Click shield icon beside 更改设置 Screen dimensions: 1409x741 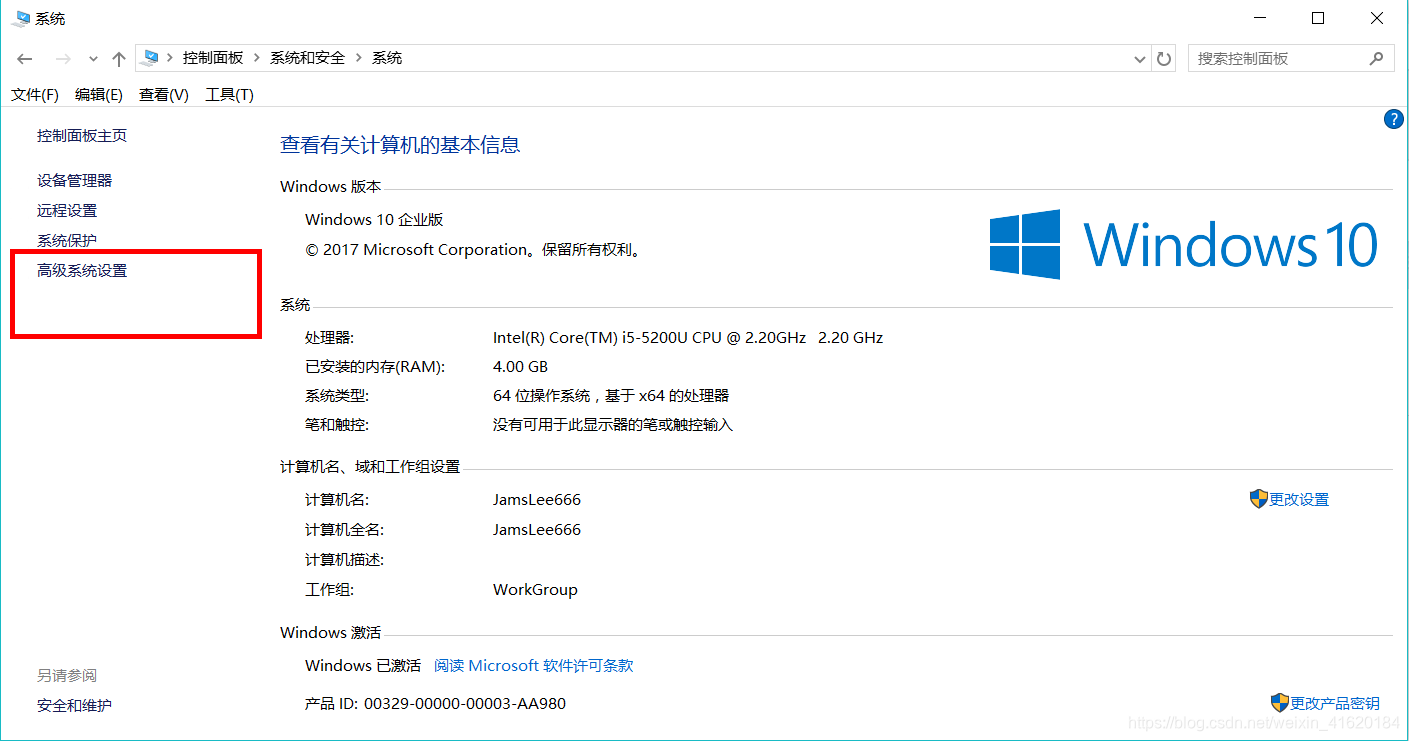point(1259,499)
